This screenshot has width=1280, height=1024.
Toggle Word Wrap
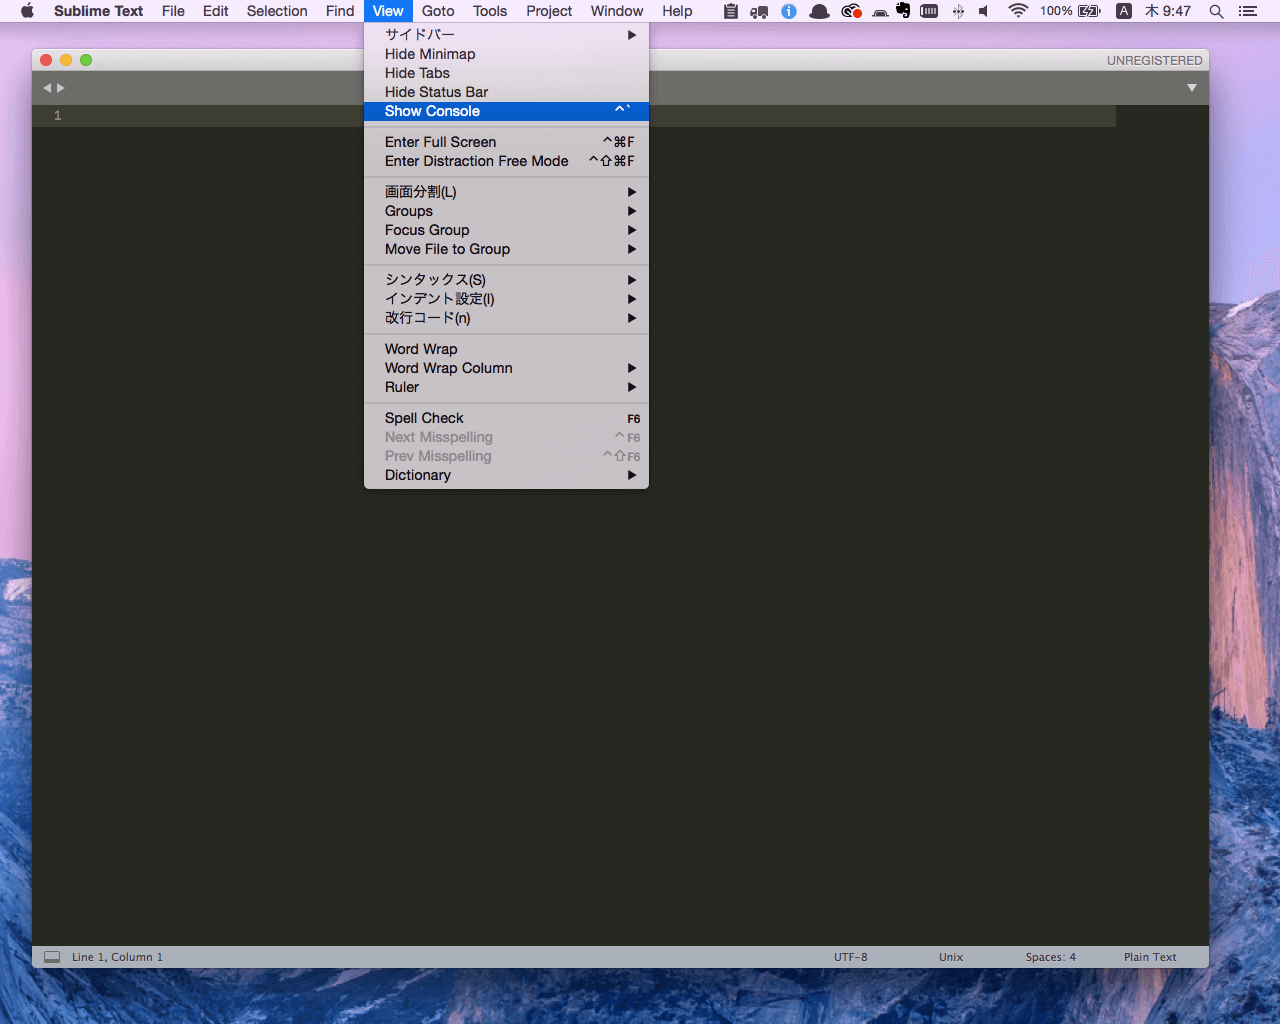pyautogui.click(x=506, y=349)
